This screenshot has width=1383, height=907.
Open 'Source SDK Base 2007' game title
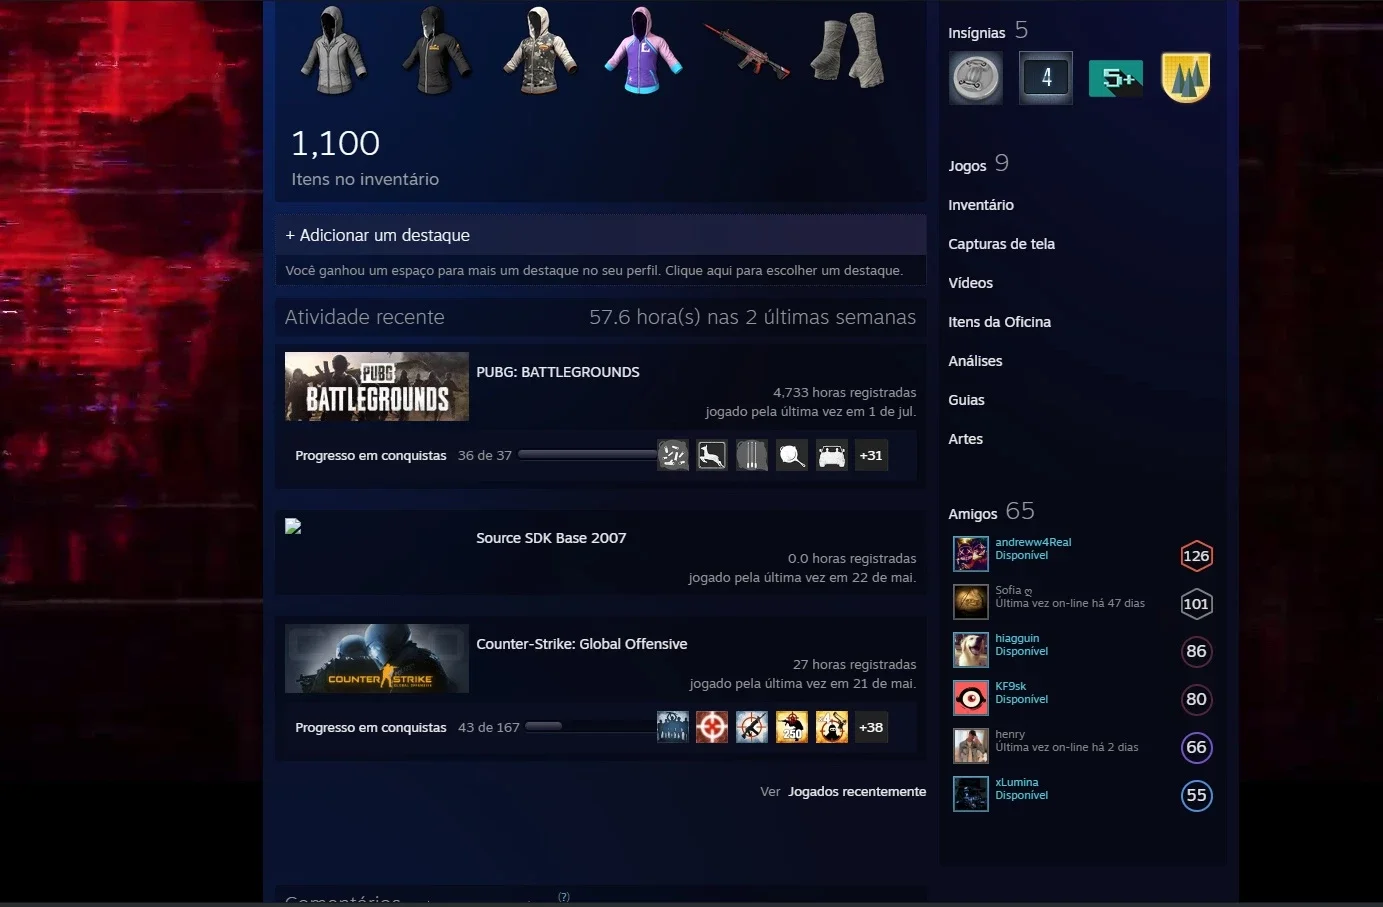coord(551,538)
